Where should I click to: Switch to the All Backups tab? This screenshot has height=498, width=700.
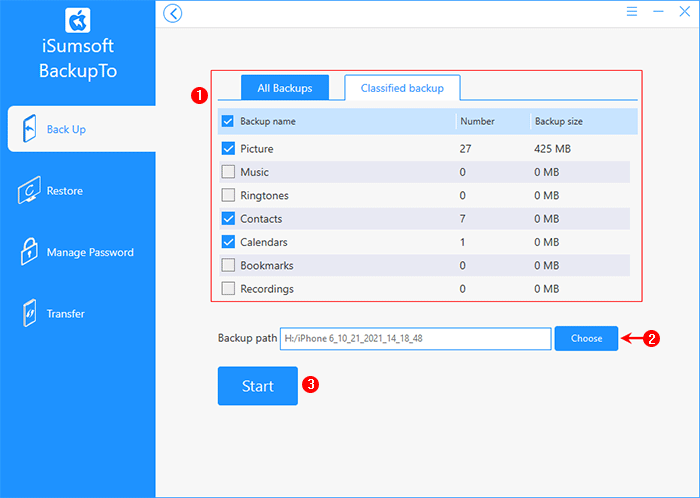[285, 88]
